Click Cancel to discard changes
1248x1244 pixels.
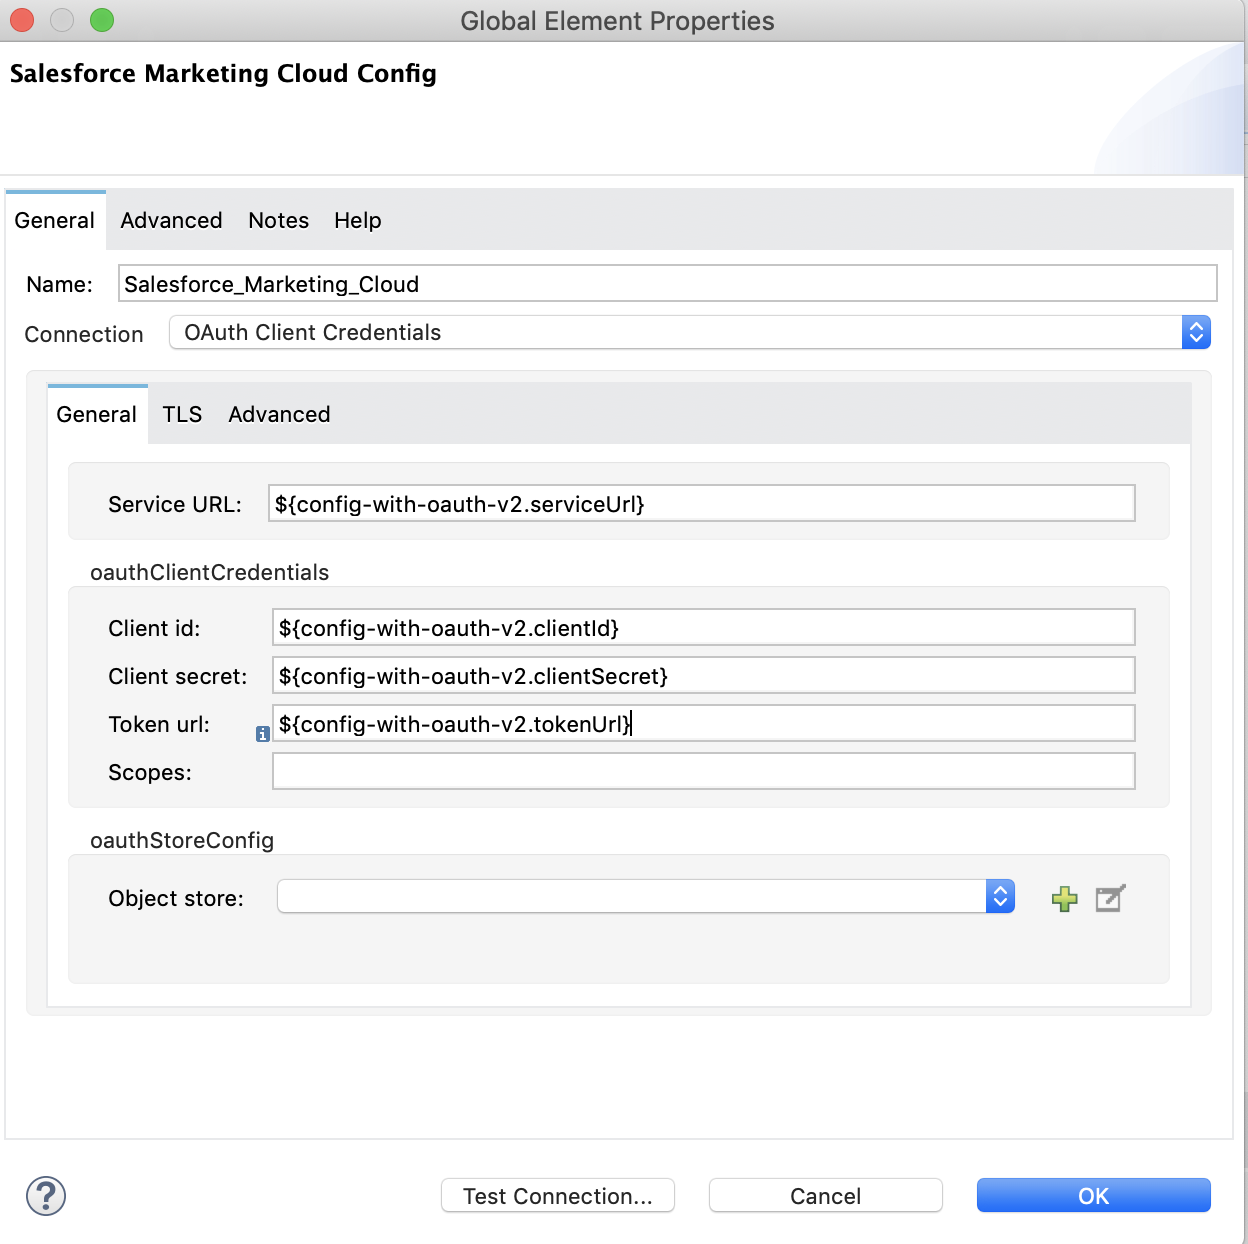coord(825,1195)
